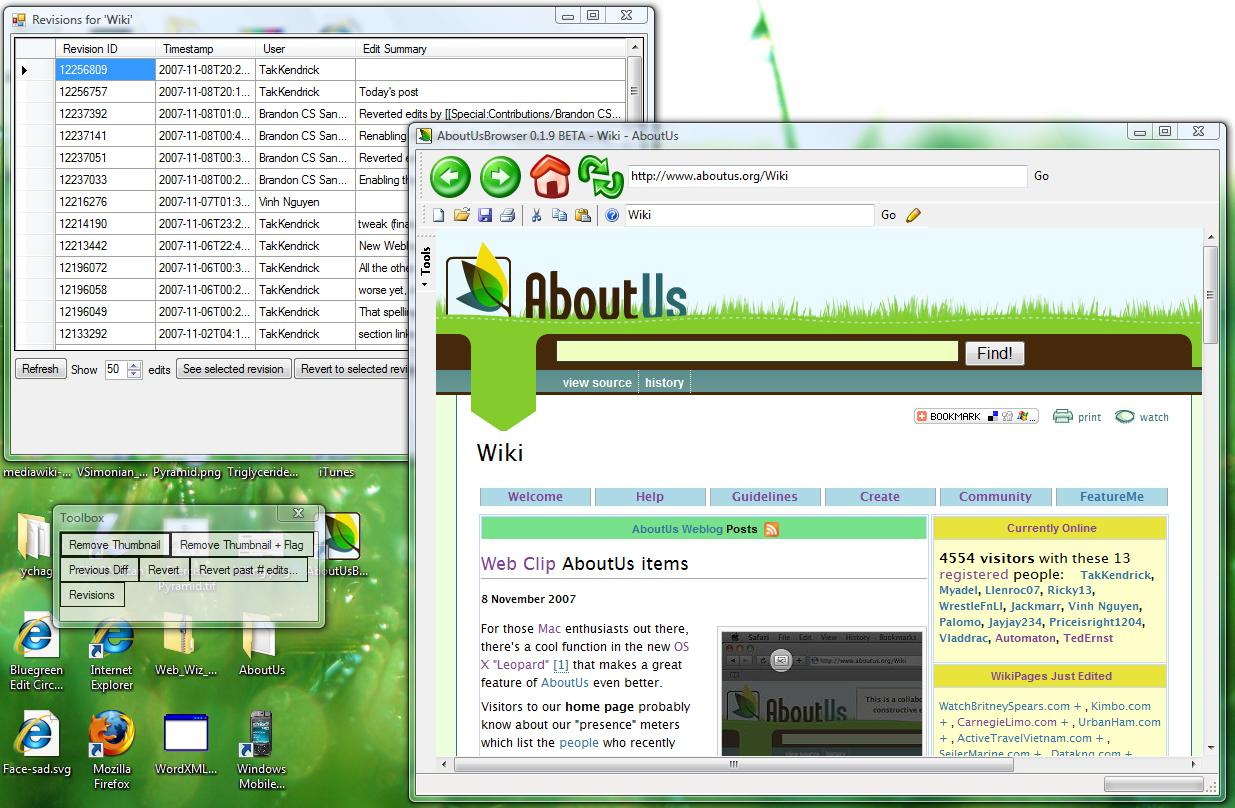
Task: Switch to Help tab on Wiki page
Action: pyautogui.click(x=650, y=497)
